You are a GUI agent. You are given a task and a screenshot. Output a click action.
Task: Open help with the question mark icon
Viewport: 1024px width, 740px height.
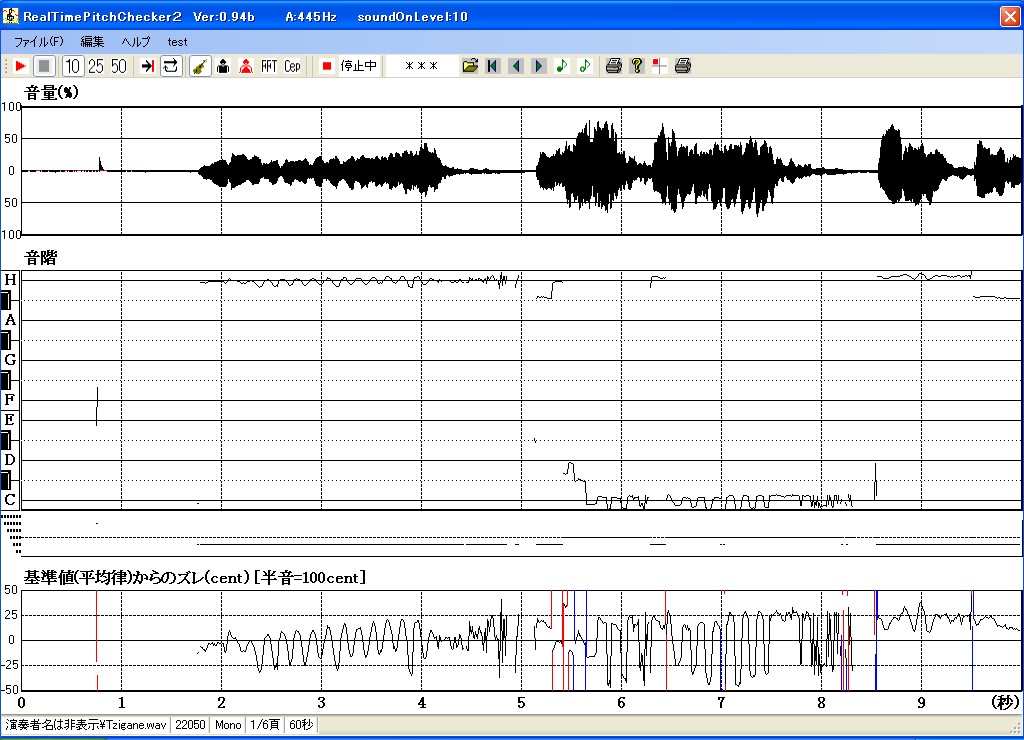(x=637, y=66)
